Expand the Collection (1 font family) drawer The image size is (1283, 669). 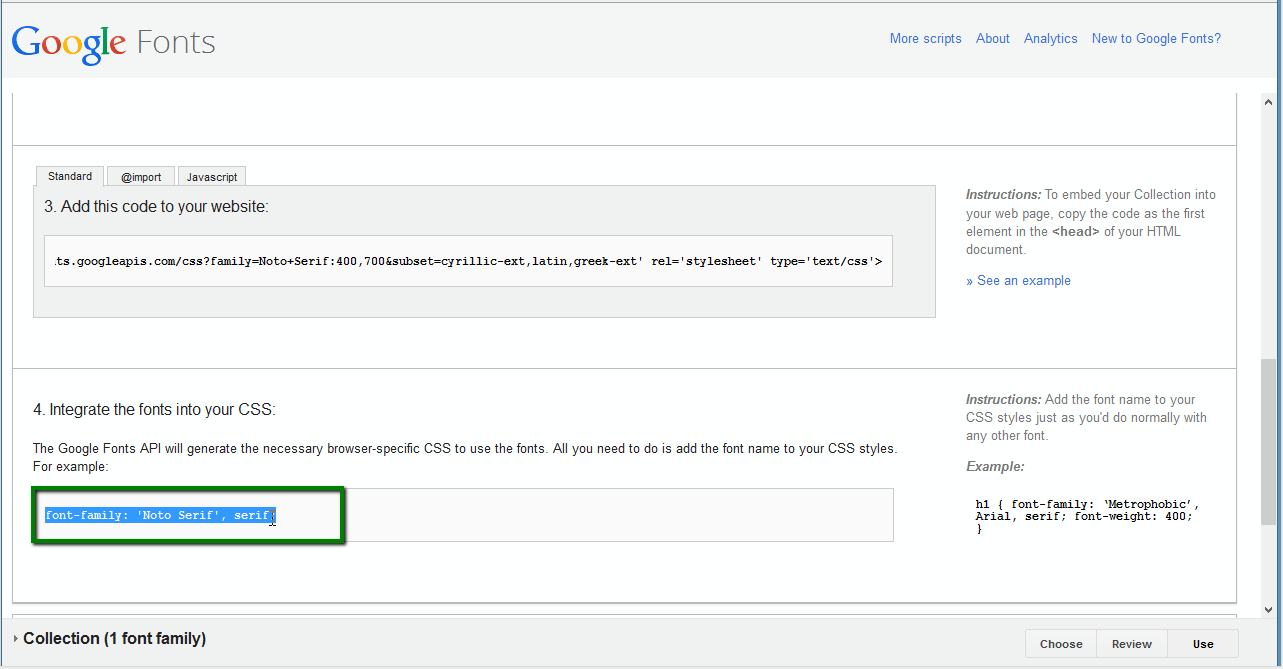coord(110,638)
